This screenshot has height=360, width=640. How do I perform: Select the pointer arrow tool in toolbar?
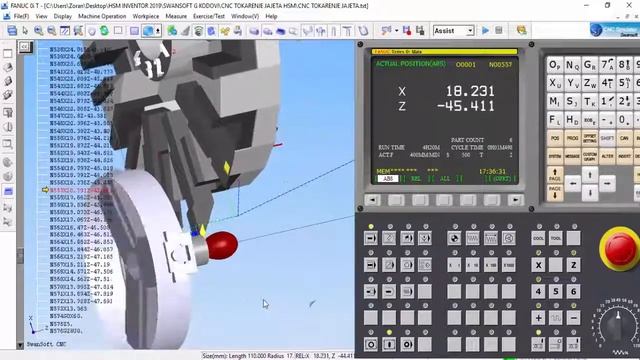[x=25, y=31]
